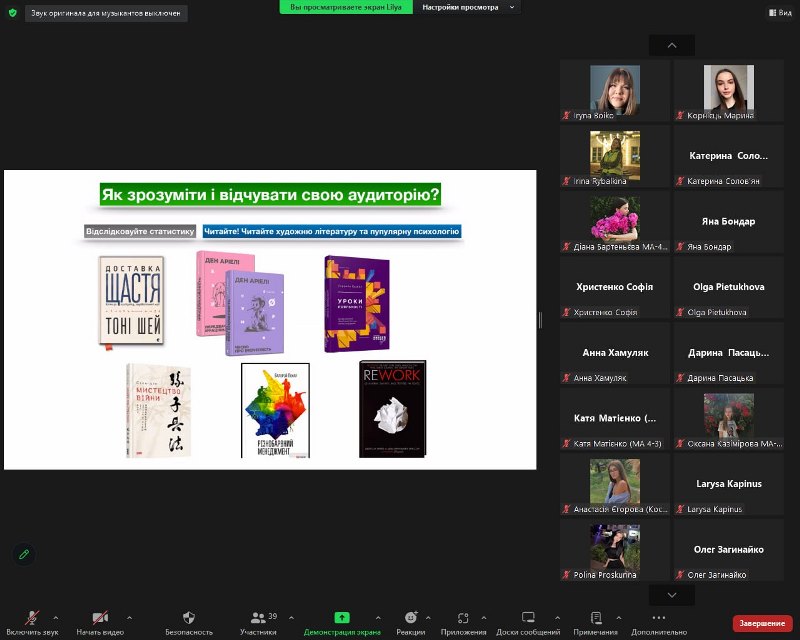Viewport: 800px width, 640px height.
Task: Click muted mic icon beside Irina Rybalkina
Action: coord(566,181)
